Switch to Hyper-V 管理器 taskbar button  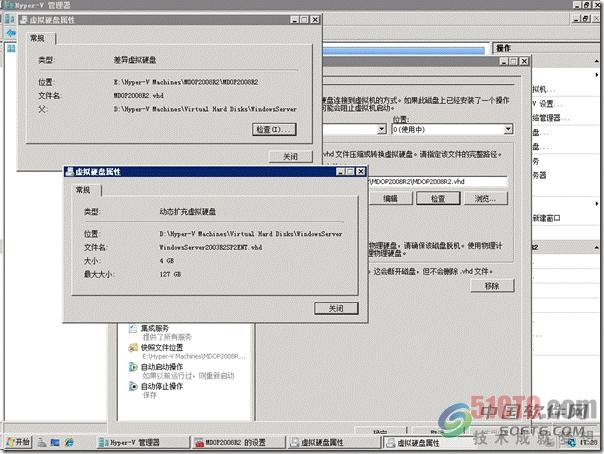coord(141,443)
